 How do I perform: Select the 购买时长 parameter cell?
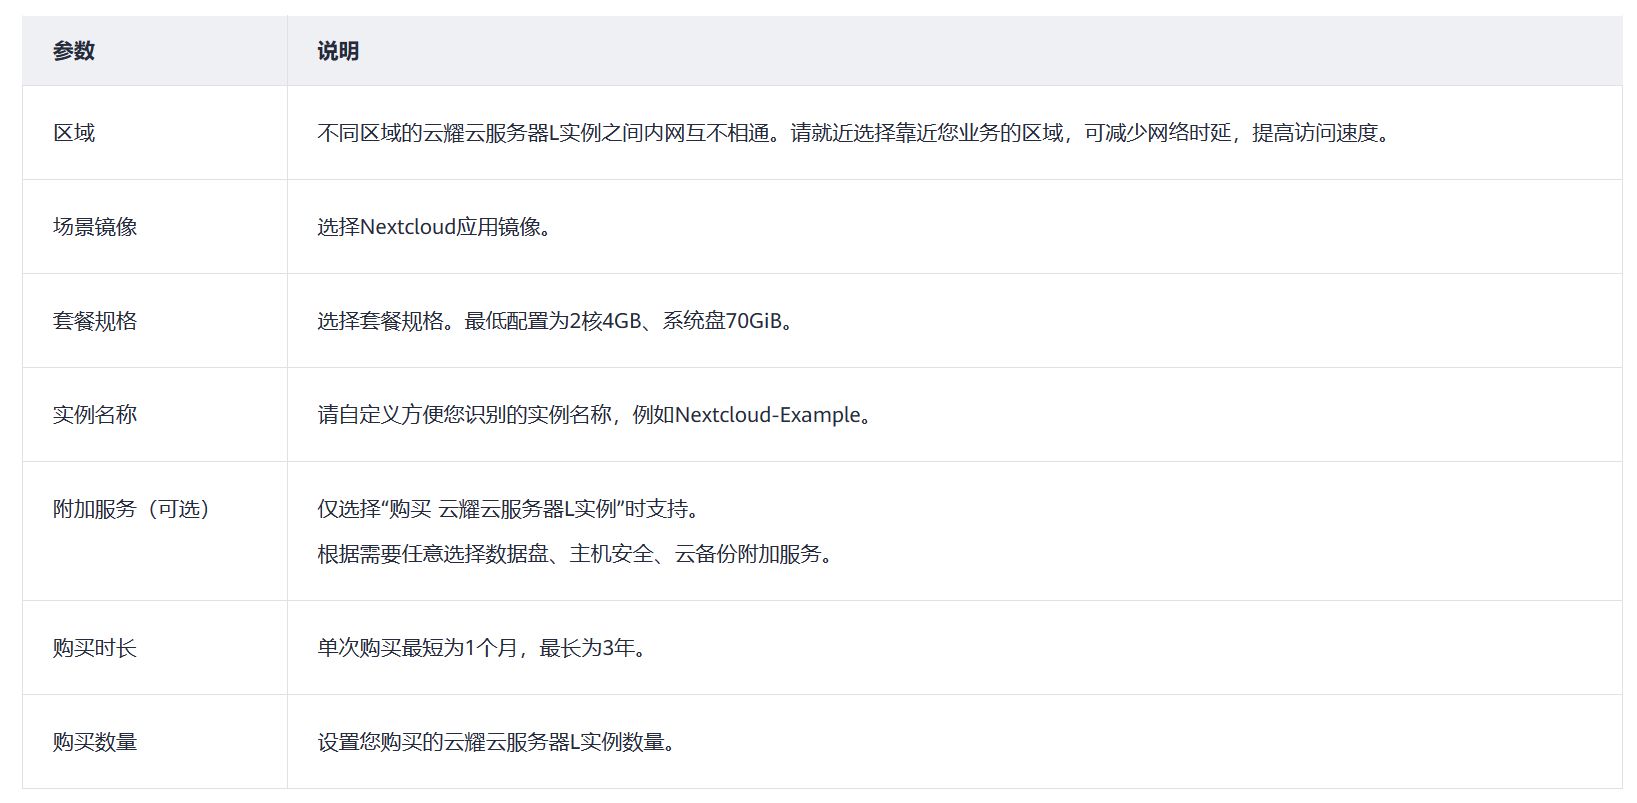point(155,648)
